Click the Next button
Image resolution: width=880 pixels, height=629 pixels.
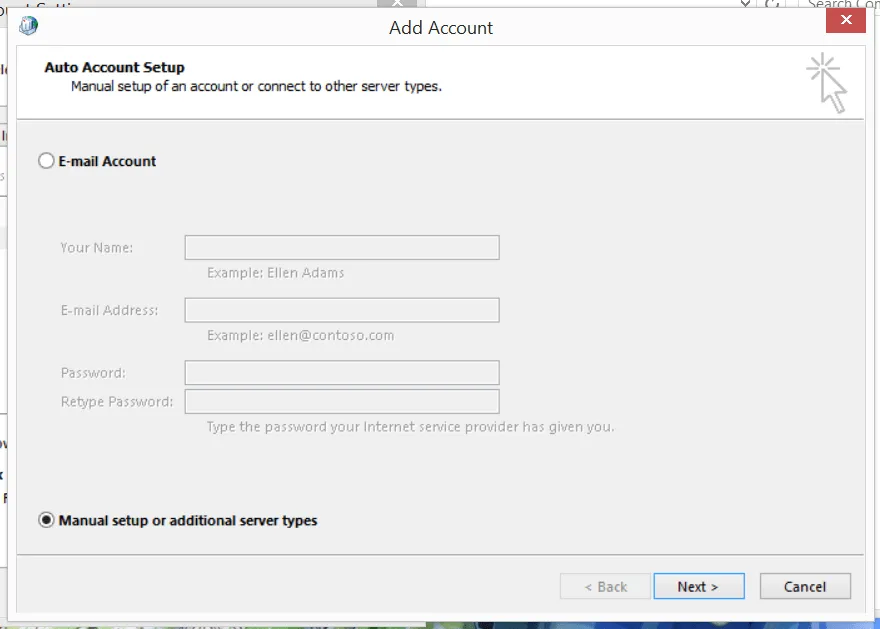click(x=698, y=587)
